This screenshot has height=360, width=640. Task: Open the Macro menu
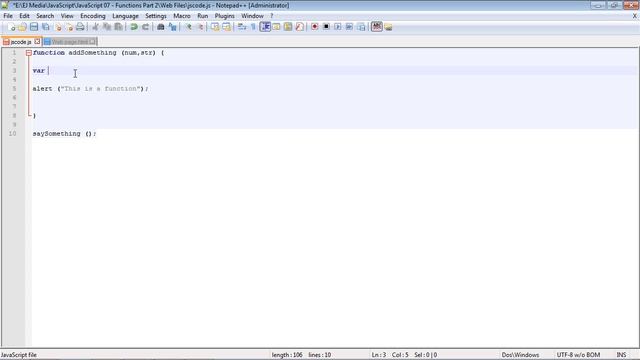(182, 16)
